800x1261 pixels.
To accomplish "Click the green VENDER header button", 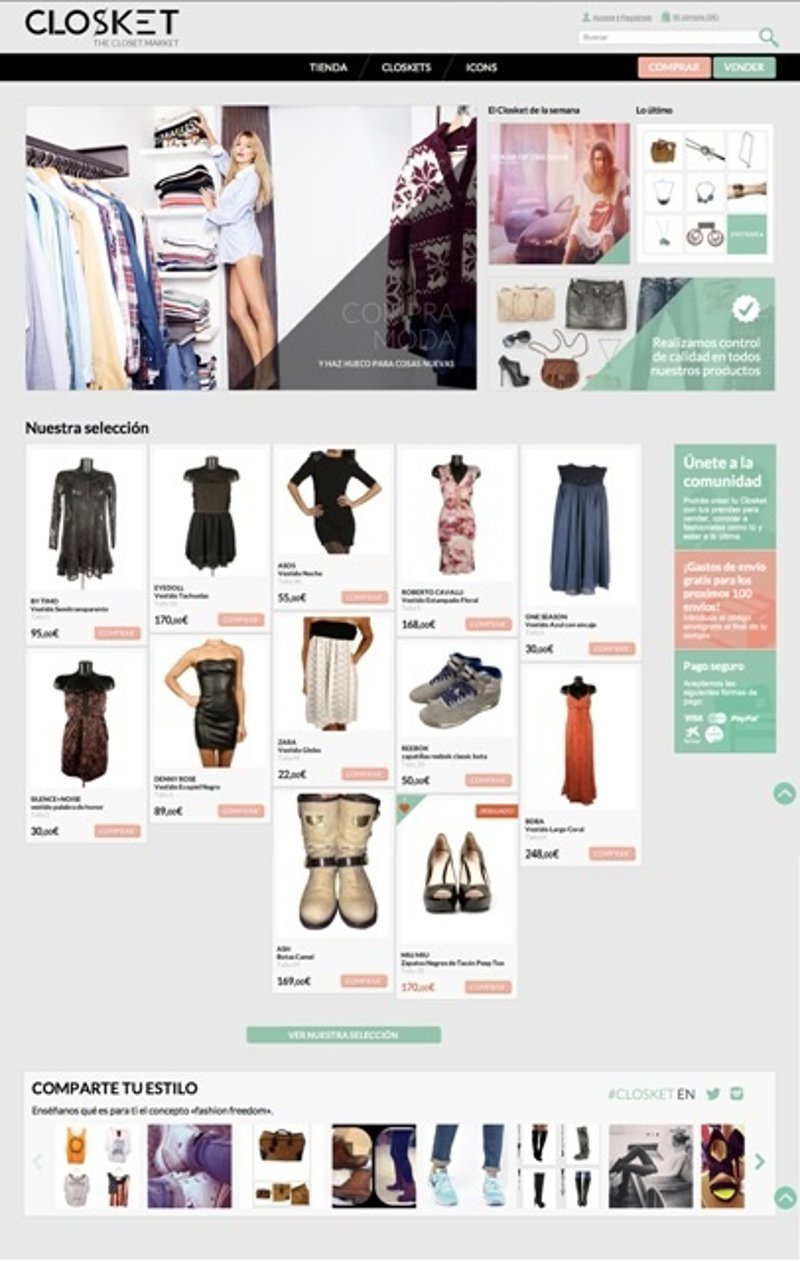I will click(x=744, y=67).
